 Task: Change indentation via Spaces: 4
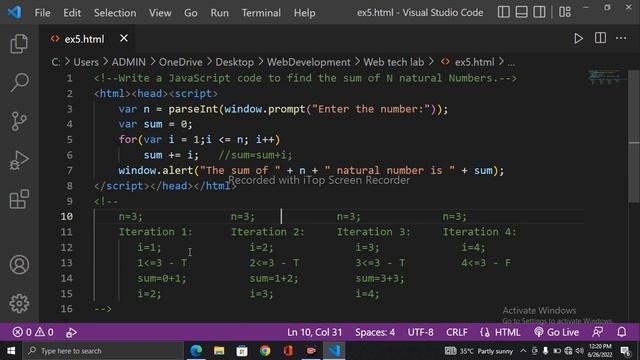[x=375, y=332]
